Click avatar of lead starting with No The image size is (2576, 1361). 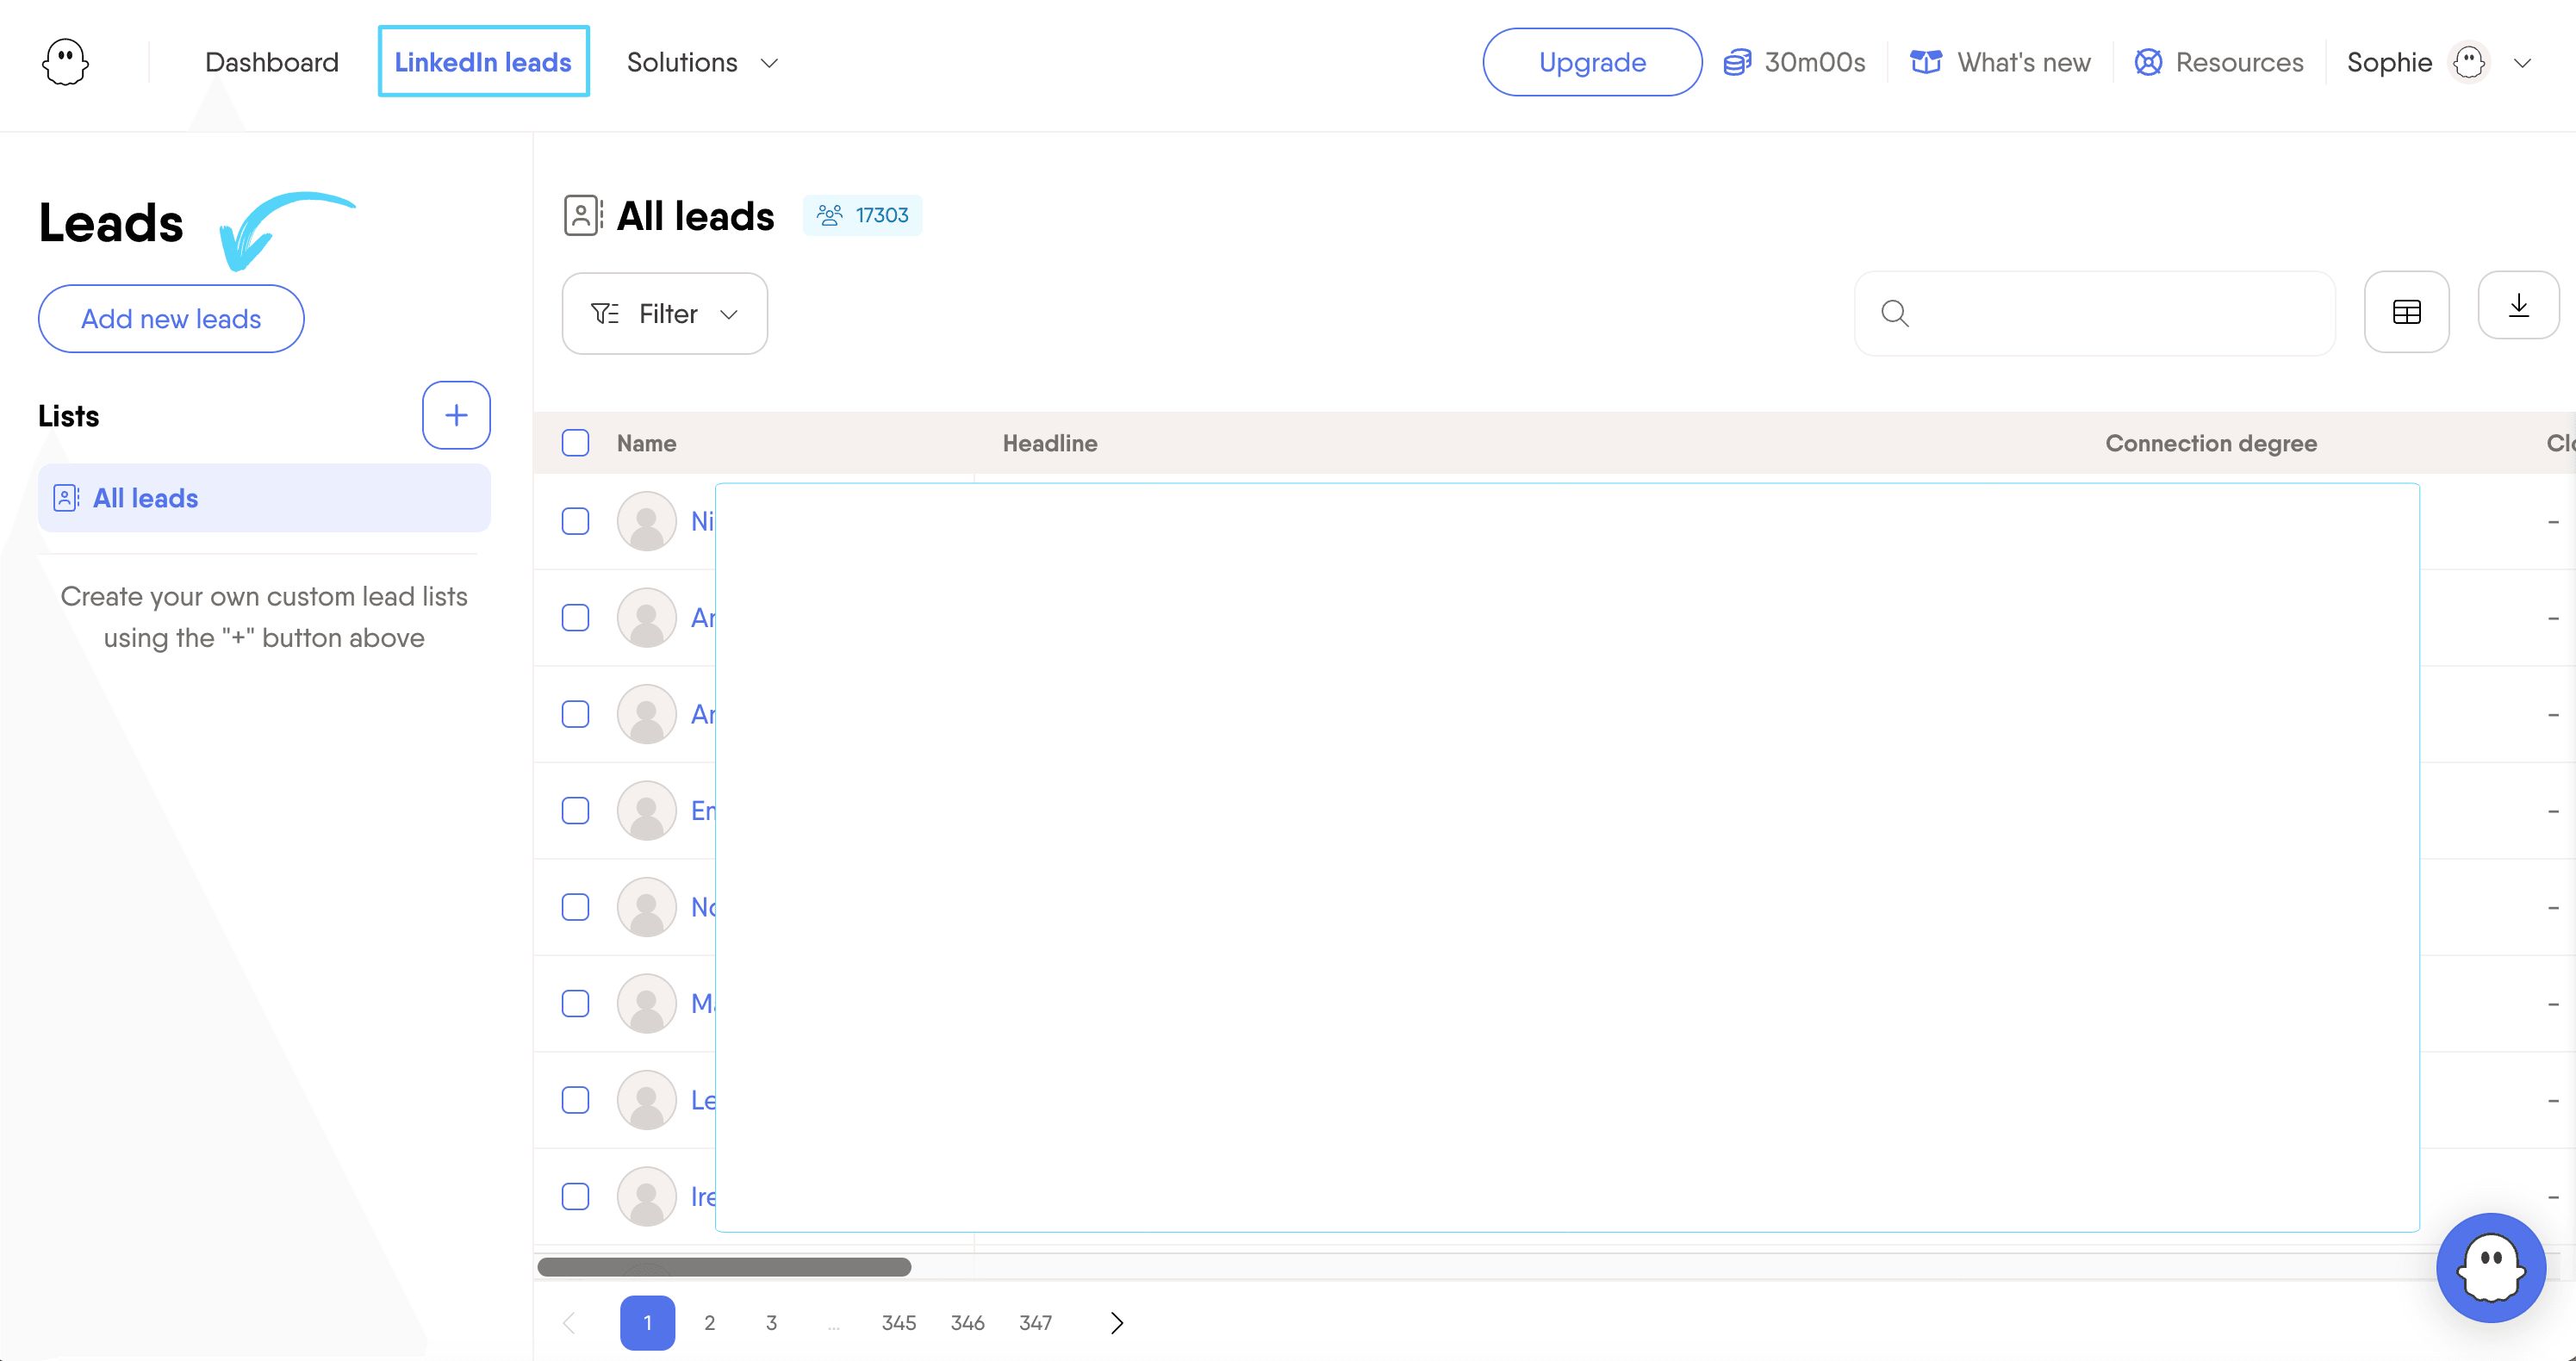click(x=647, y=907)
